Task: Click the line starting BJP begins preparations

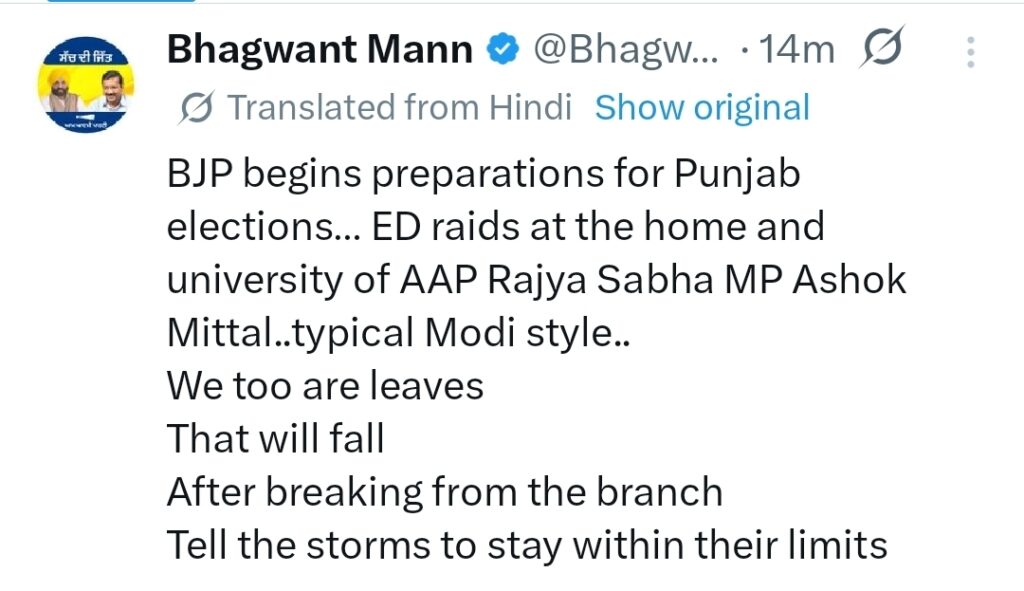Action: point(484,176)
